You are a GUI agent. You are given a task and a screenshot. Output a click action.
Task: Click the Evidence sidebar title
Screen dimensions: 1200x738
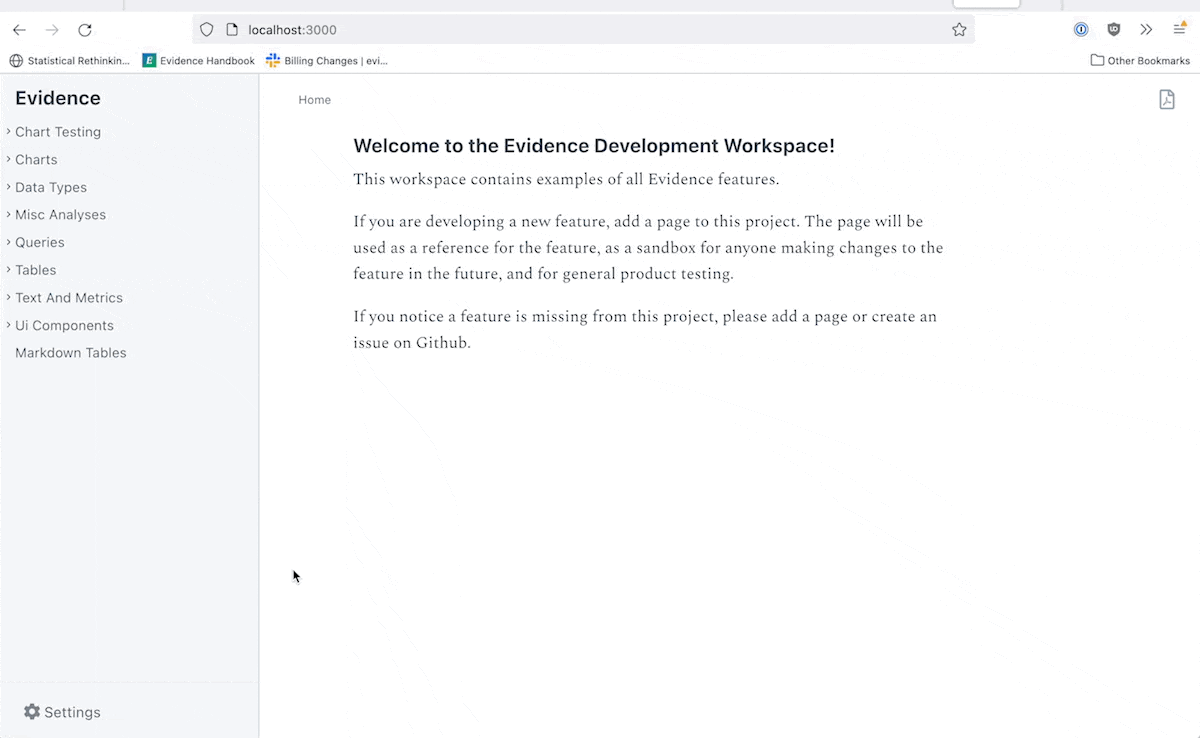pos(58,98)
